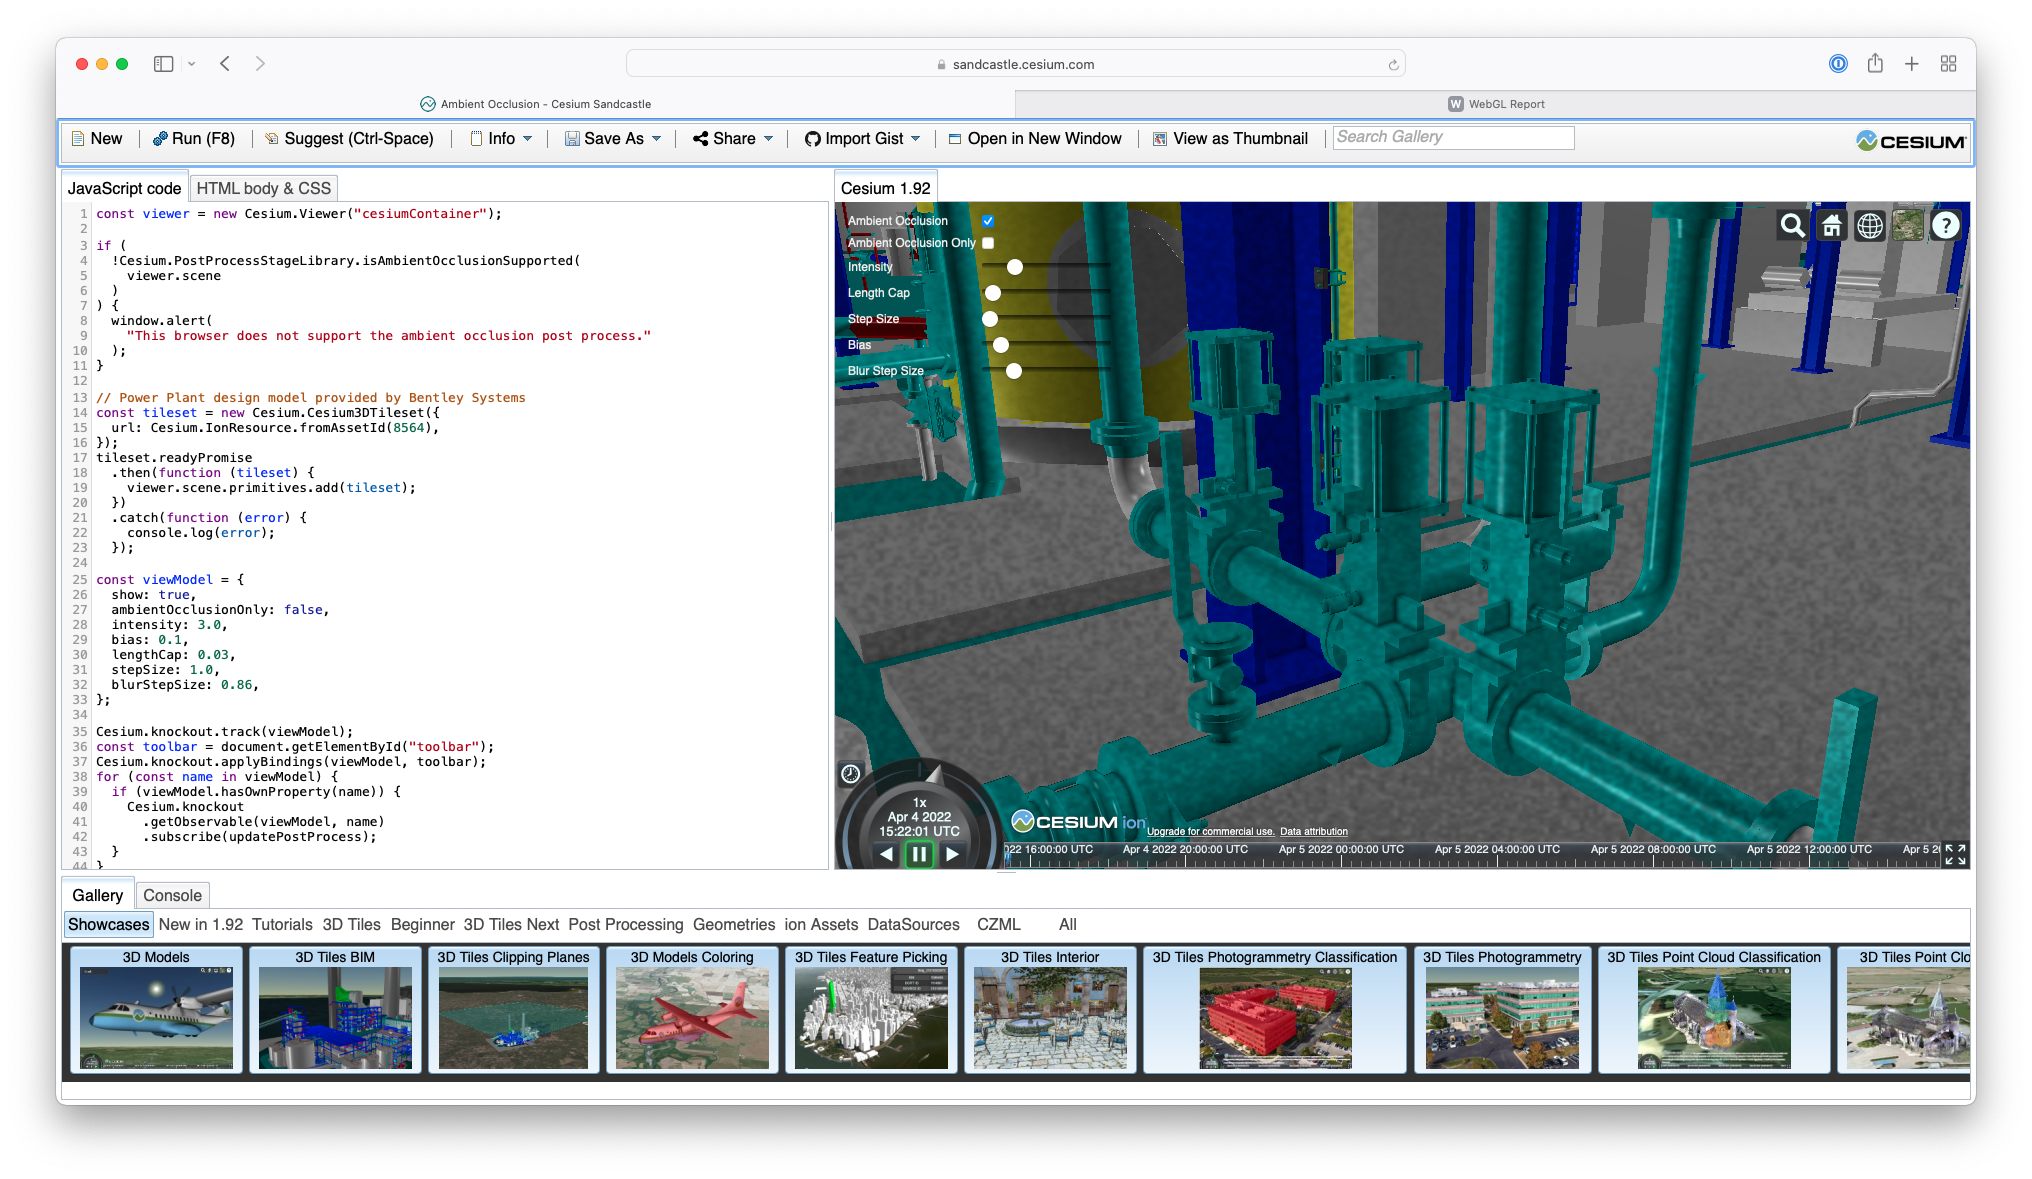Viewport: 2032px width, 1179px height.
Task: Click the pause button
Action: [919, 854]
